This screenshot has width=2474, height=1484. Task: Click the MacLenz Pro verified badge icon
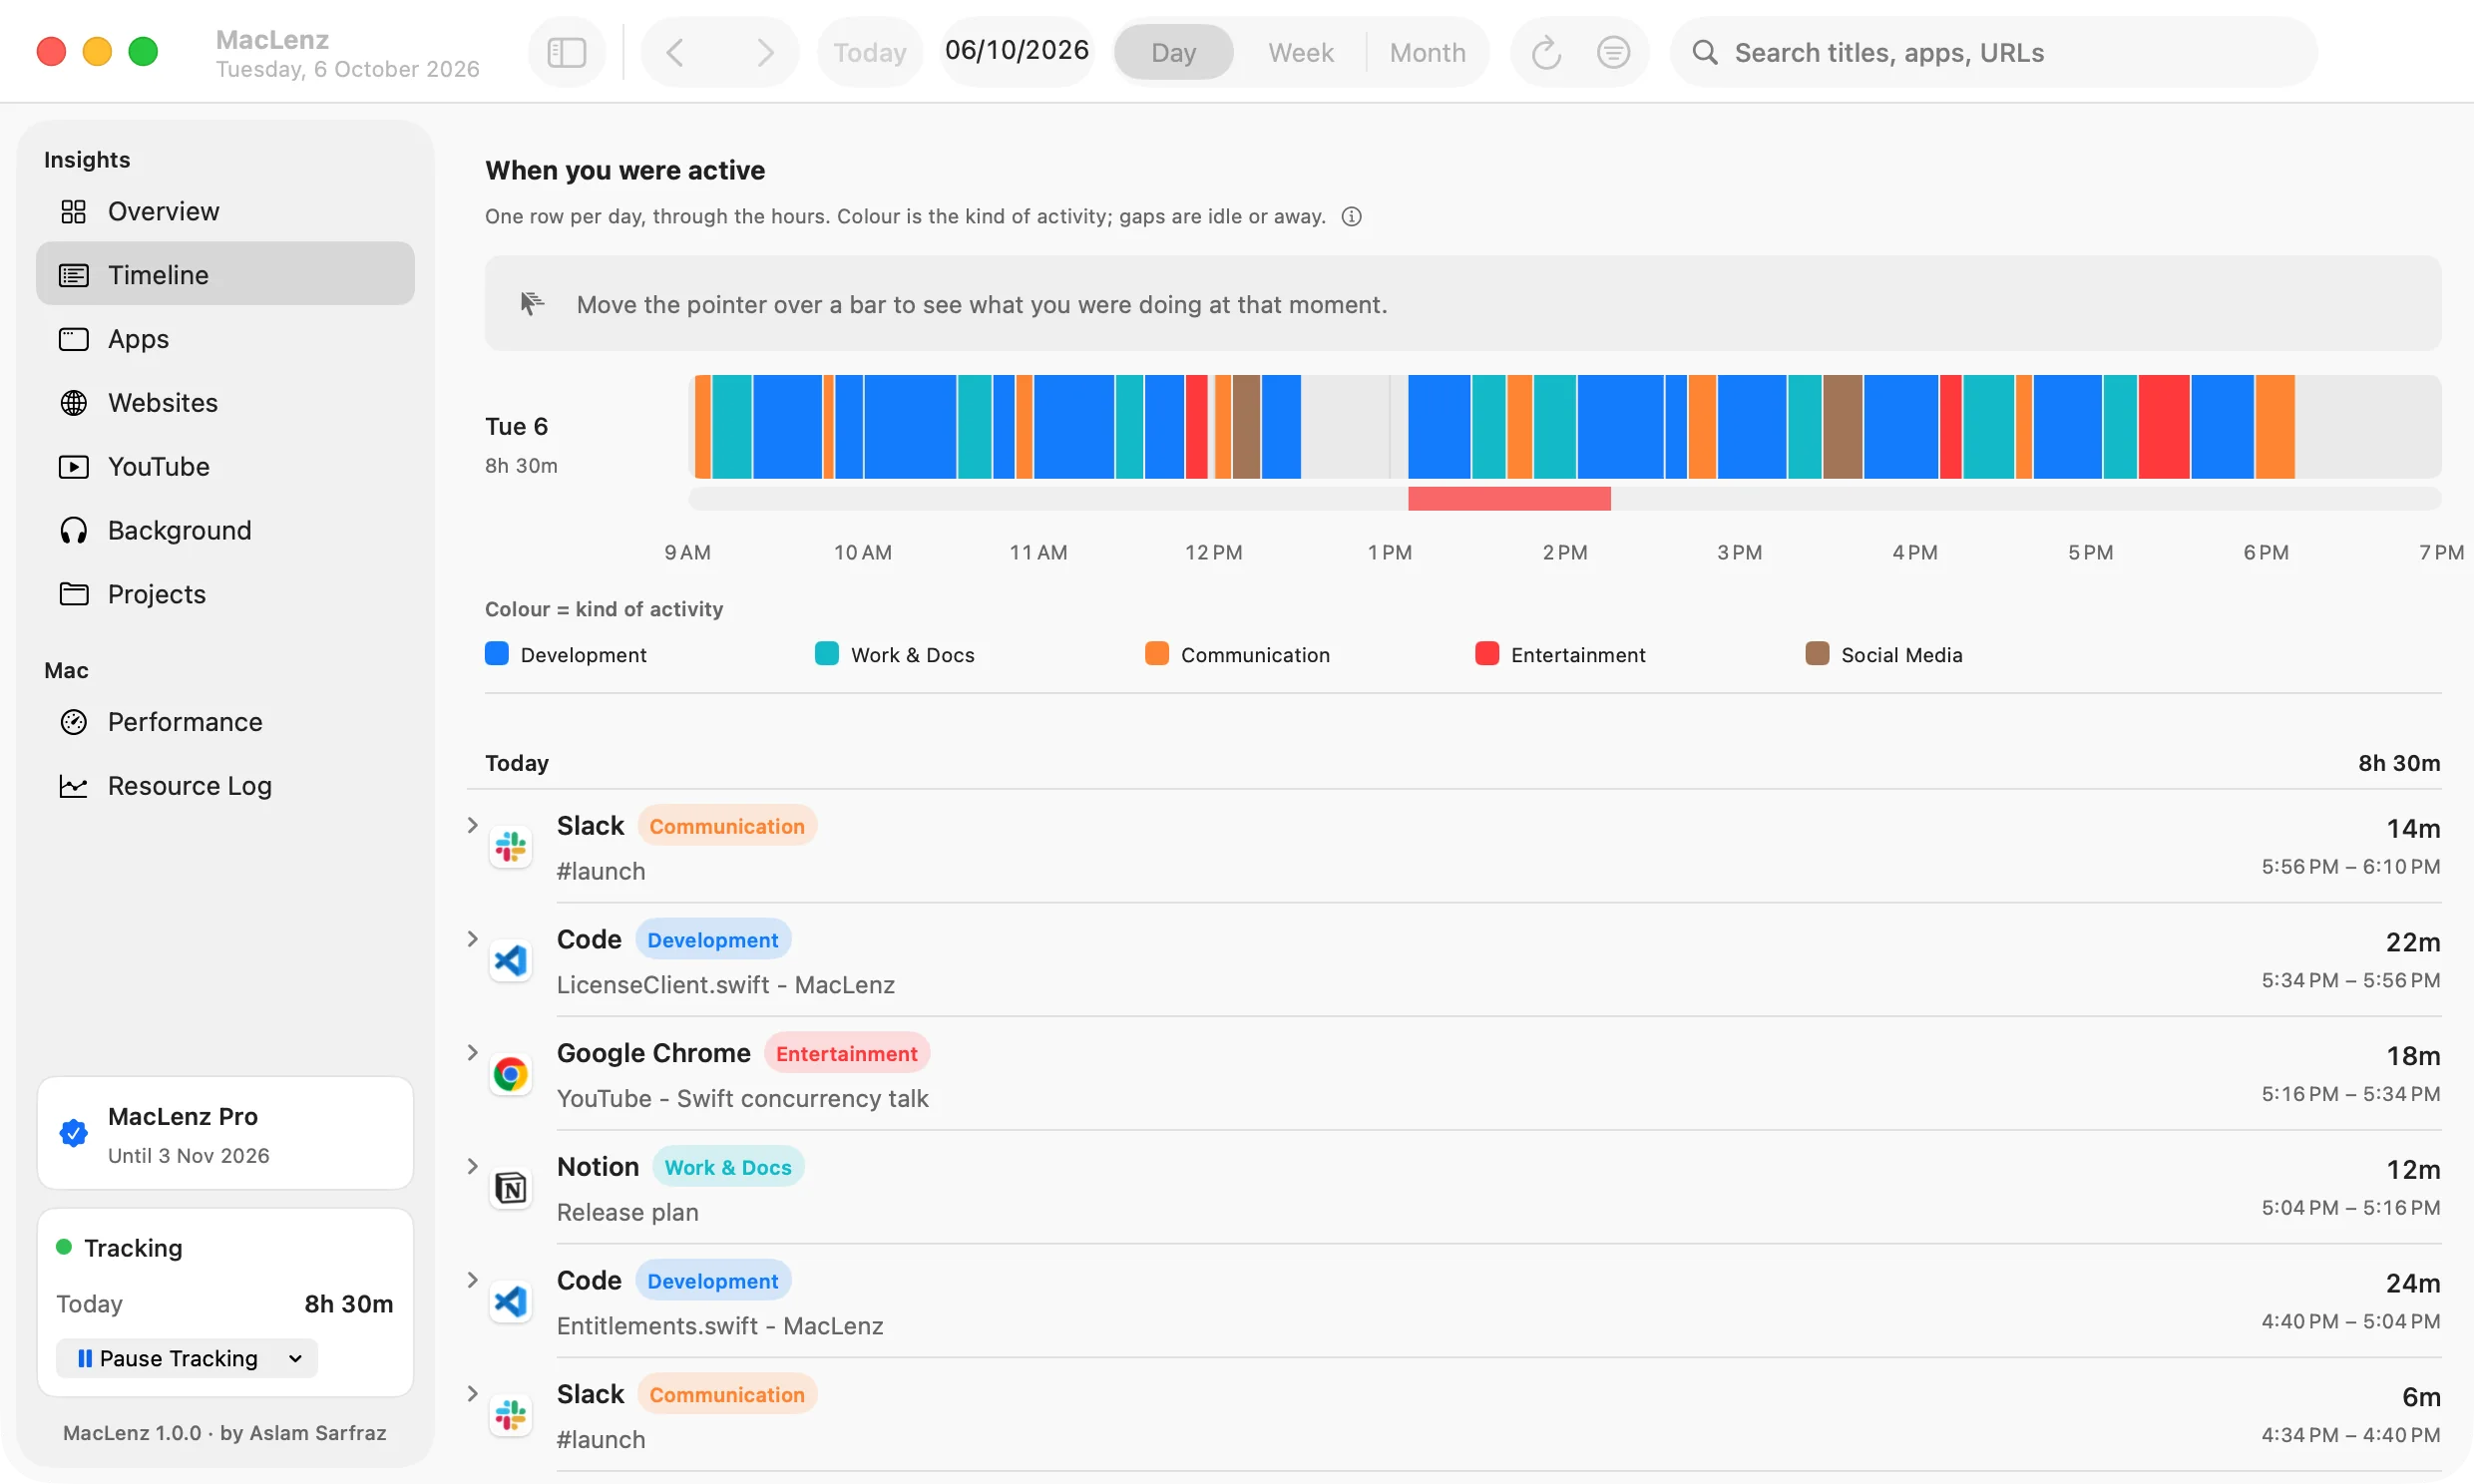click(x=74, y=1133)
